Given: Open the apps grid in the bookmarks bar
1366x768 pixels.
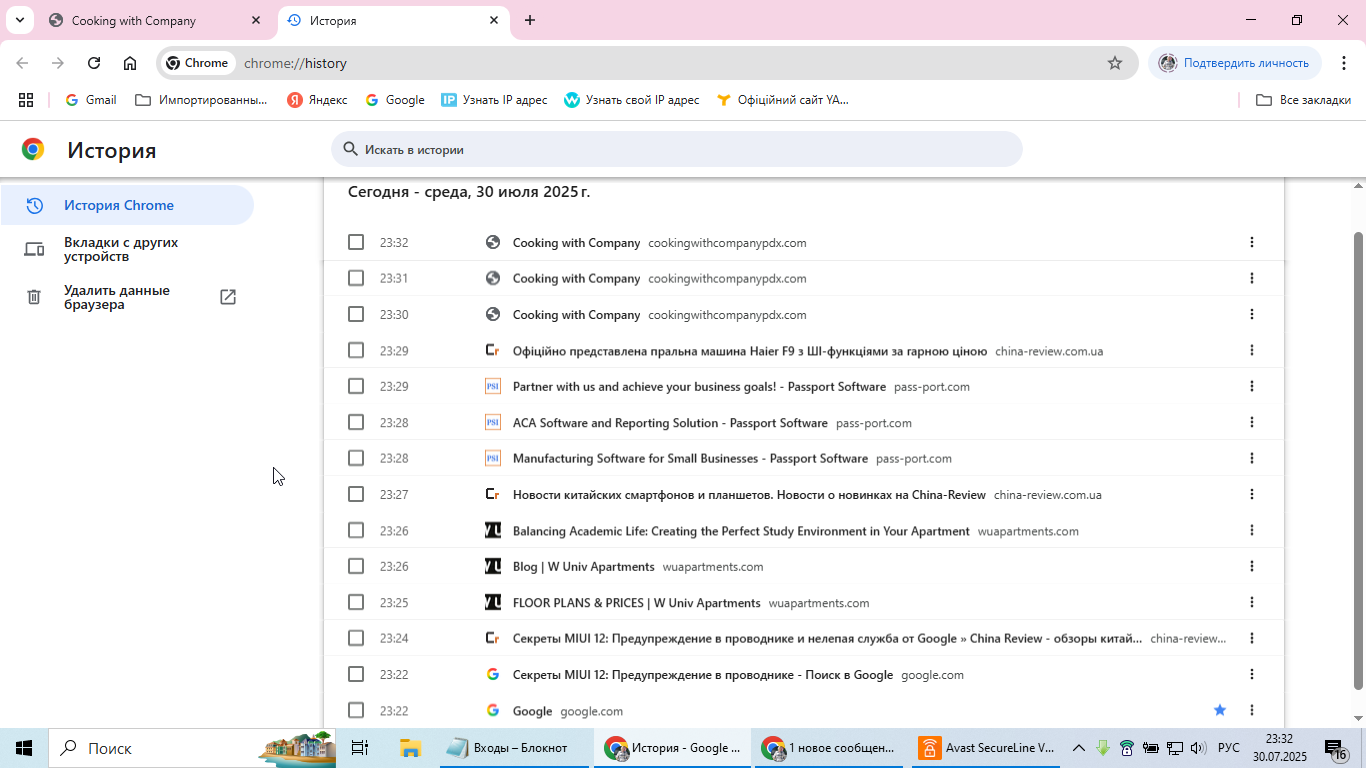Looking at the screenshot, I should click(26, 100).
